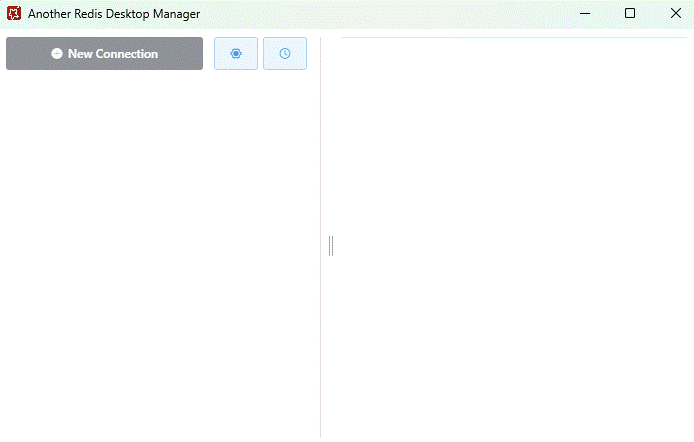Maximize the Another Redis Desktop Manager window
694x442 pixels.
point(630,13)
